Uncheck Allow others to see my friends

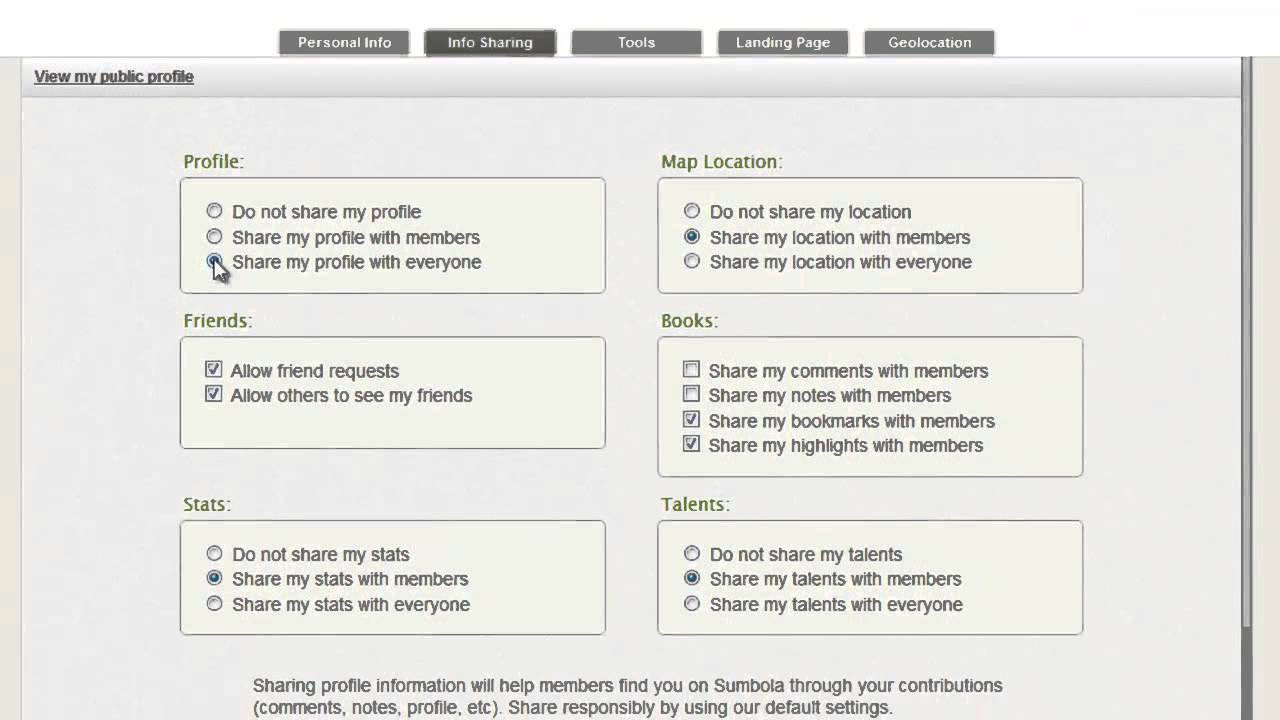(213, 394)
